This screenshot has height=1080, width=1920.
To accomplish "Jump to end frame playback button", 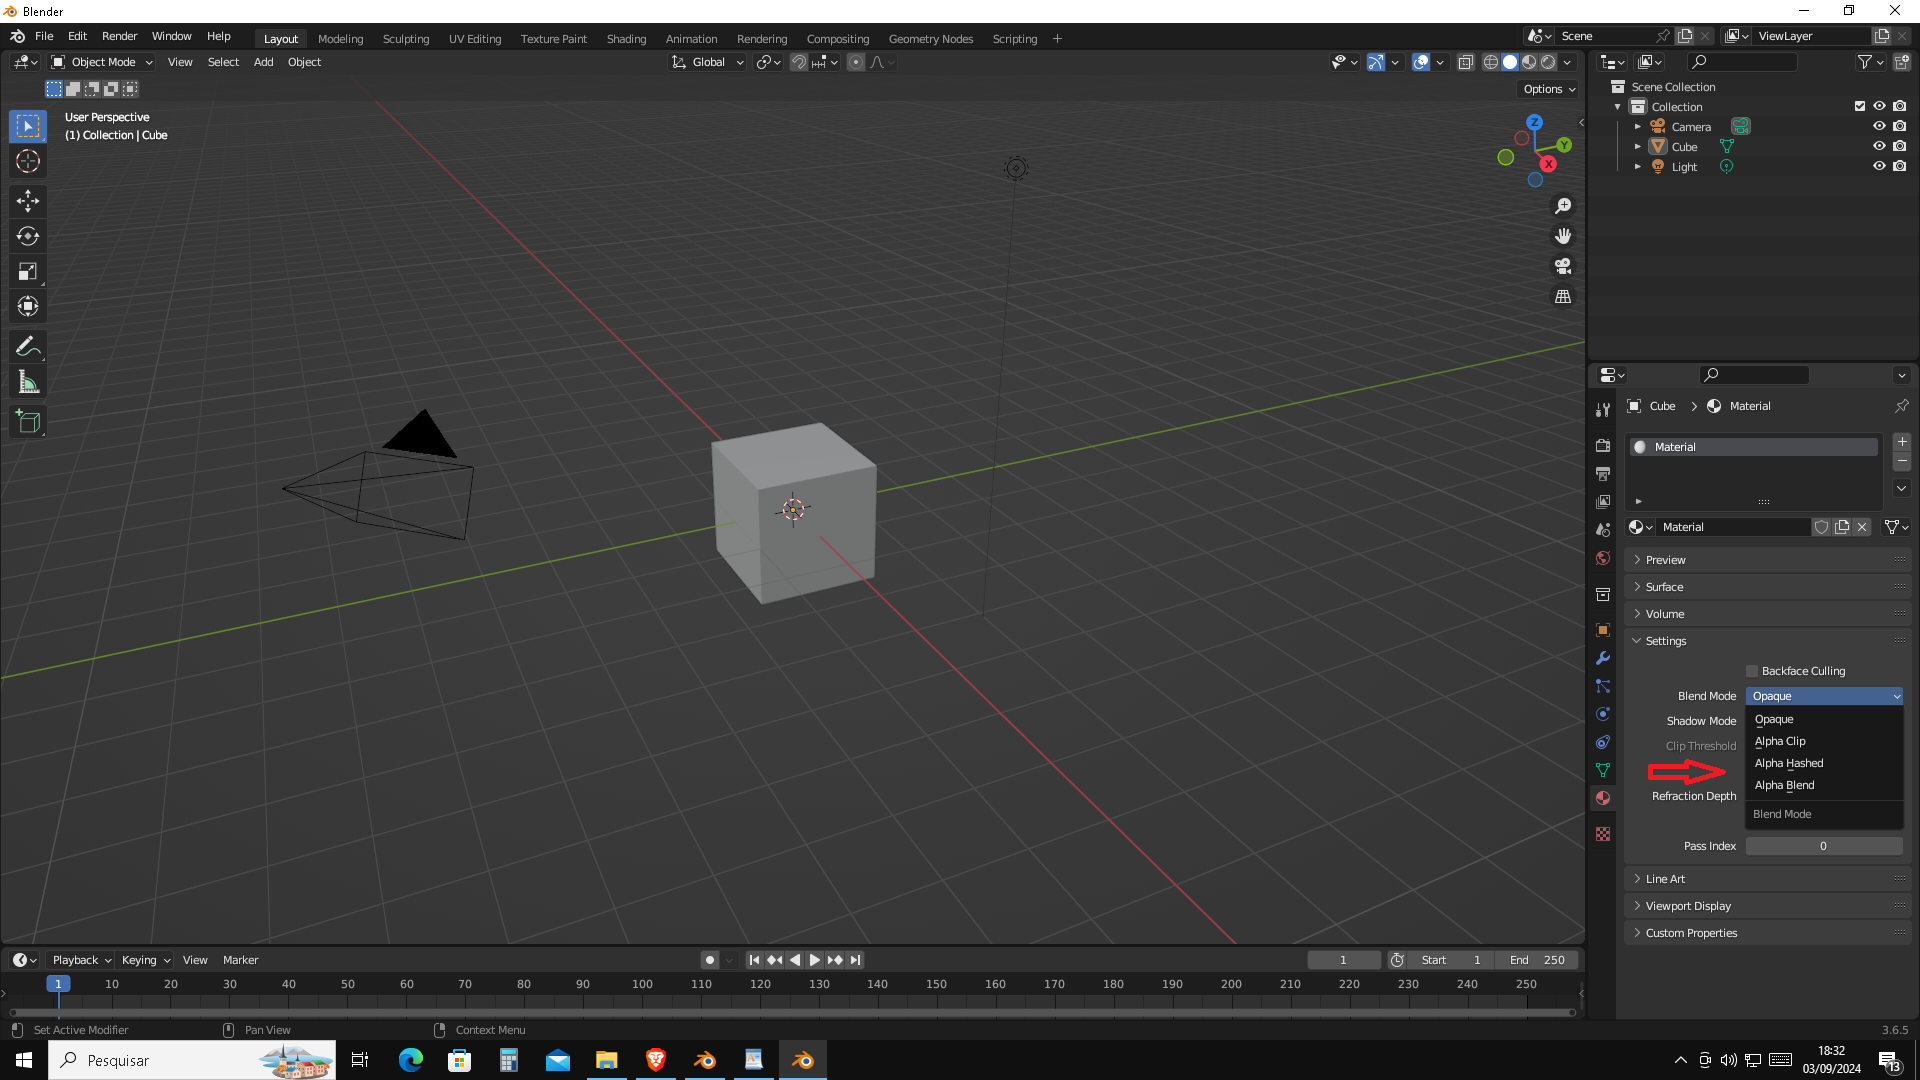I will [855, 960].
